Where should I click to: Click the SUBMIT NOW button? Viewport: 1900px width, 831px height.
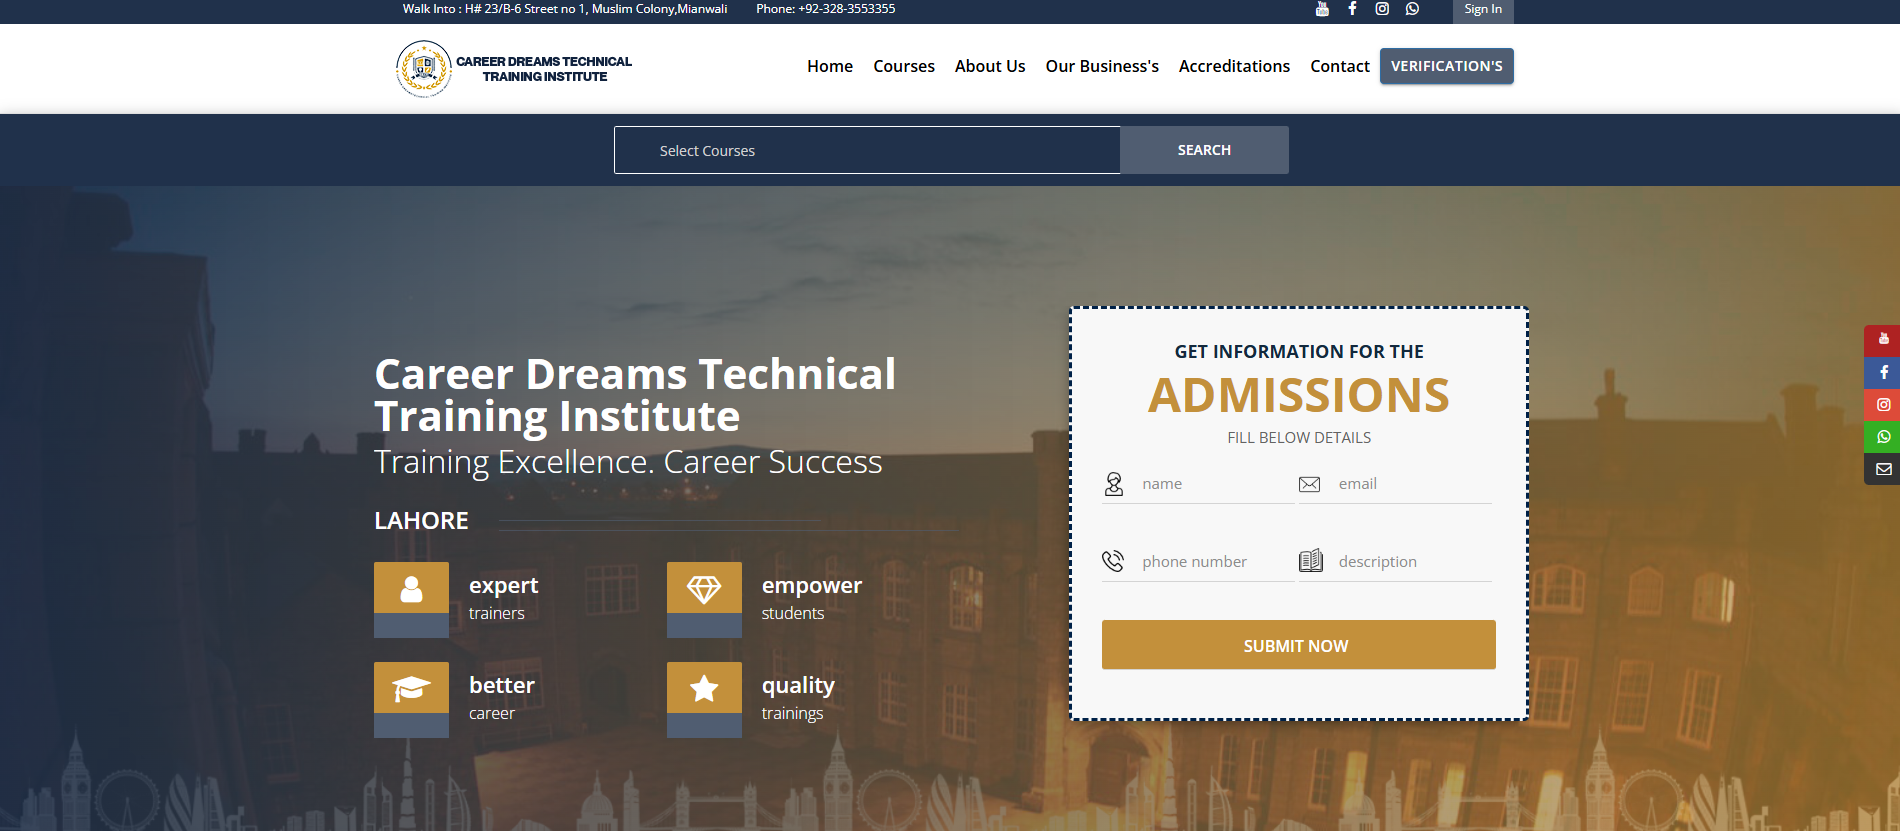[1298, 645]
